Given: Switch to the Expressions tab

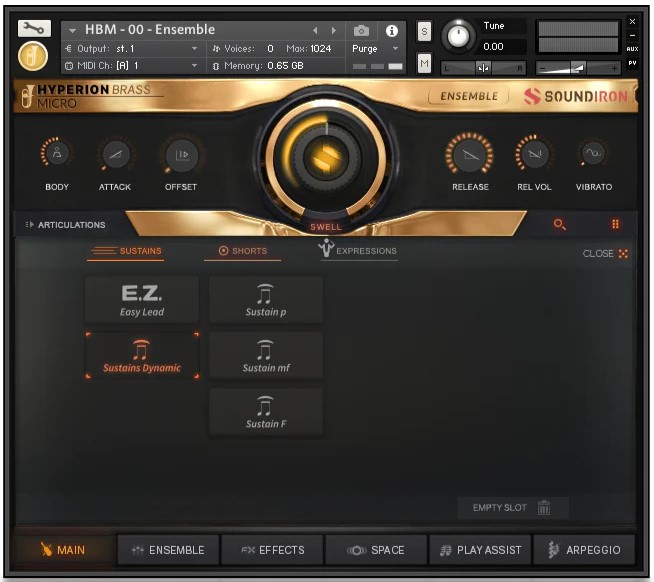Looking at the screenshot, I should pos(359,250).
